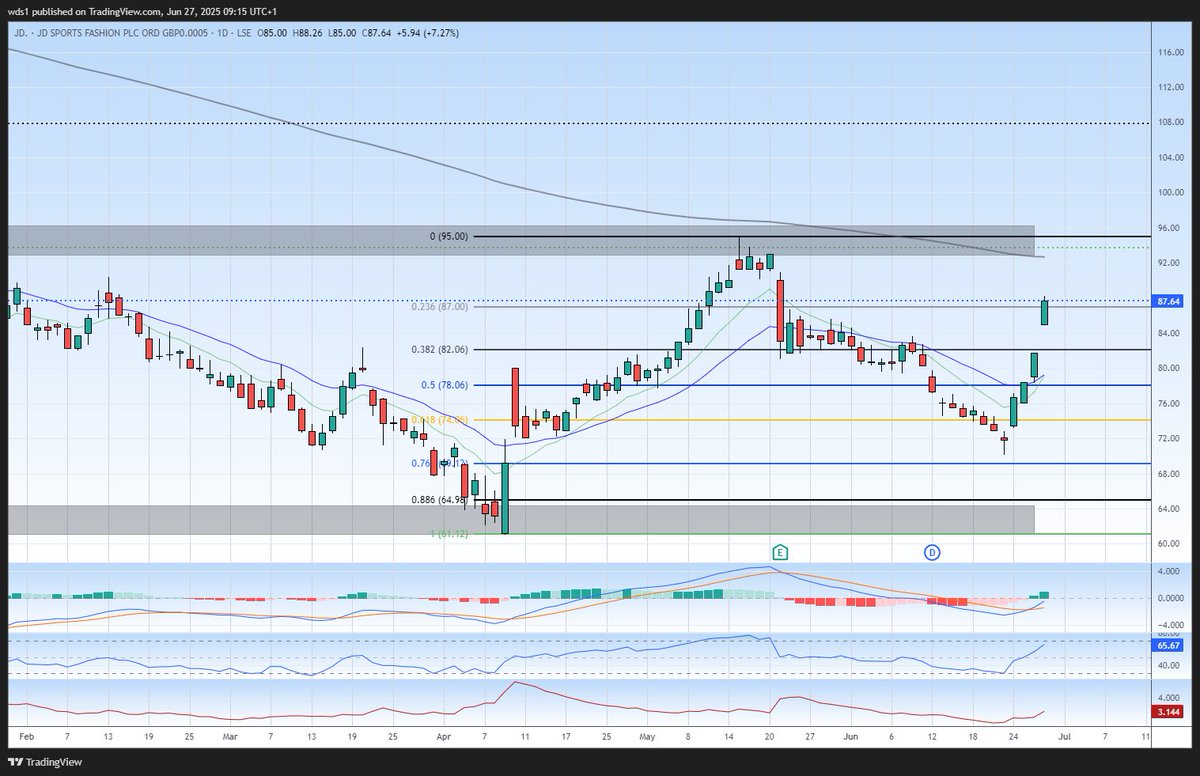
Task: Click the lower grey support zone rectangle
Action: 521,519
